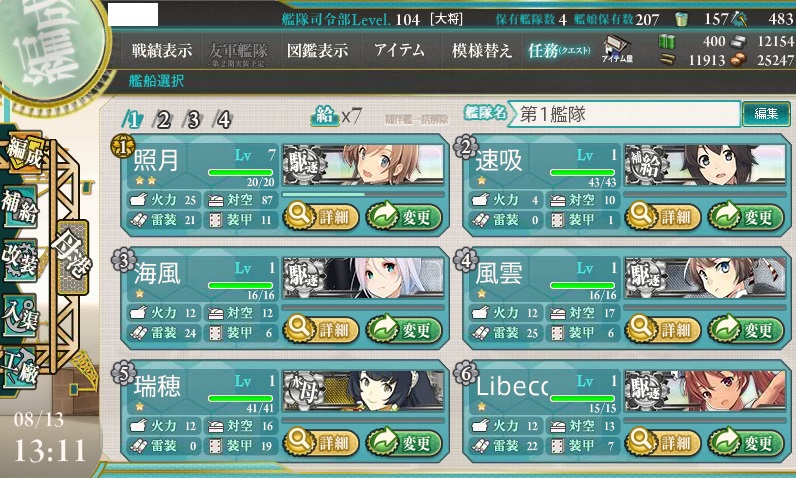Switch to fleet 4 tab
796x478 pixels.
click(223, 120)
